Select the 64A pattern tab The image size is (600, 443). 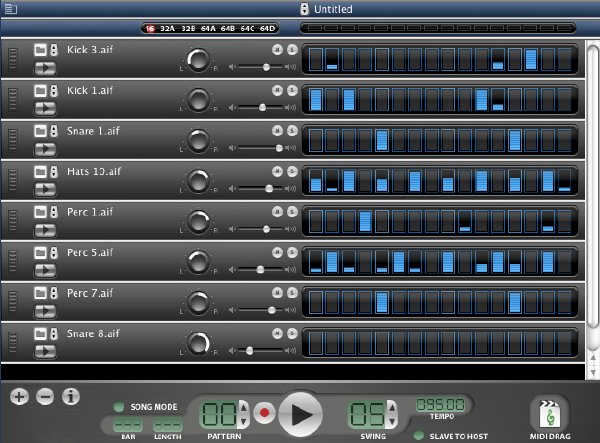(208, 28)
